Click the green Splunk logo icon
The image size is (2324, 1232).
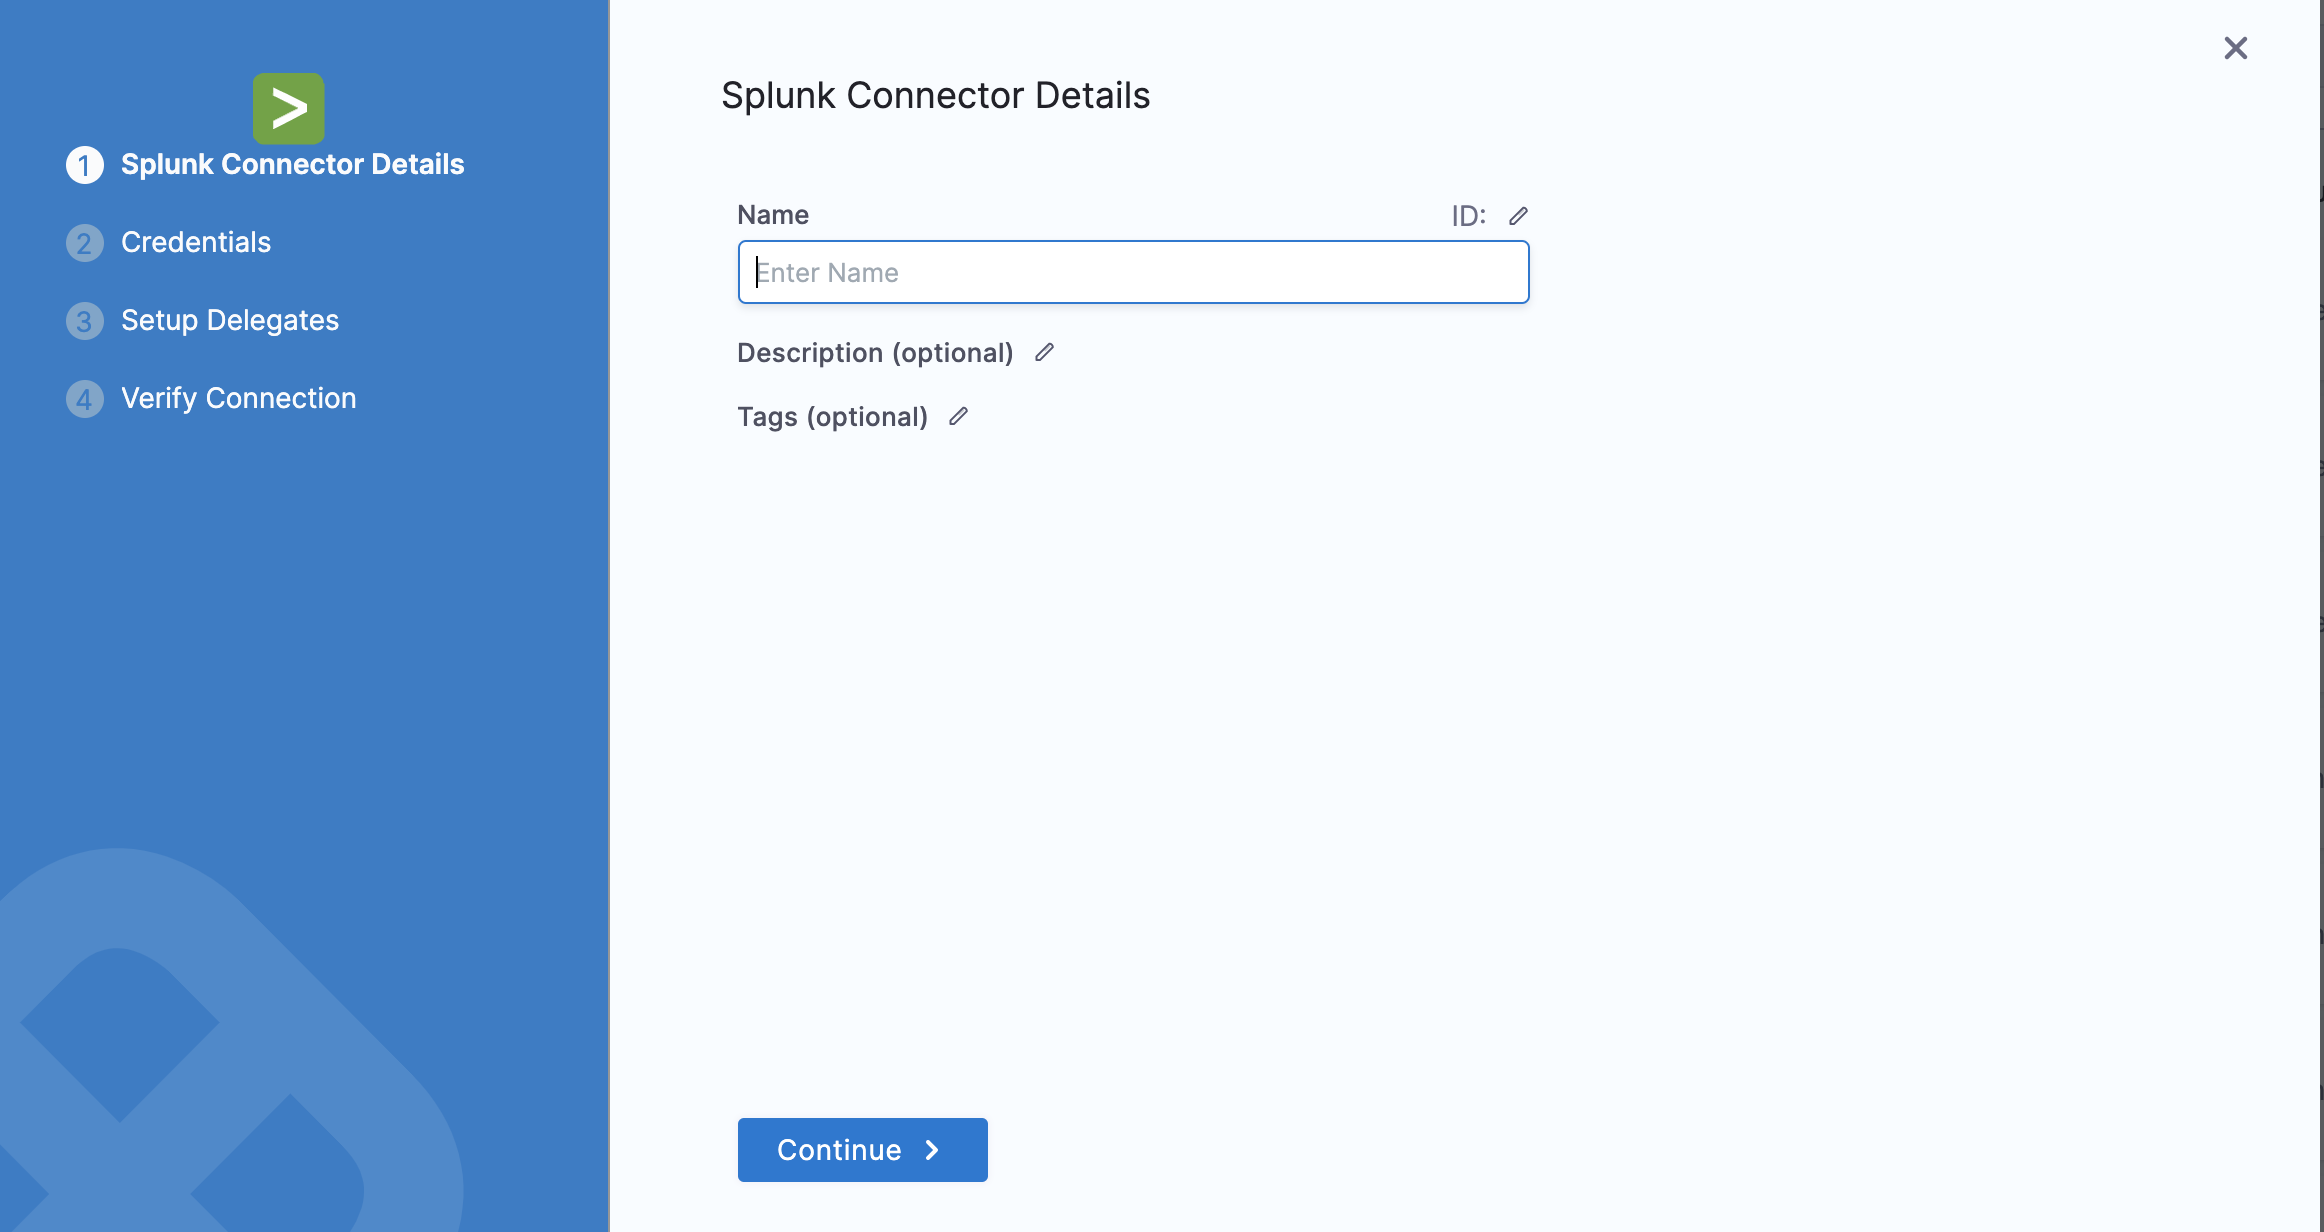click(x=288, y=108)
